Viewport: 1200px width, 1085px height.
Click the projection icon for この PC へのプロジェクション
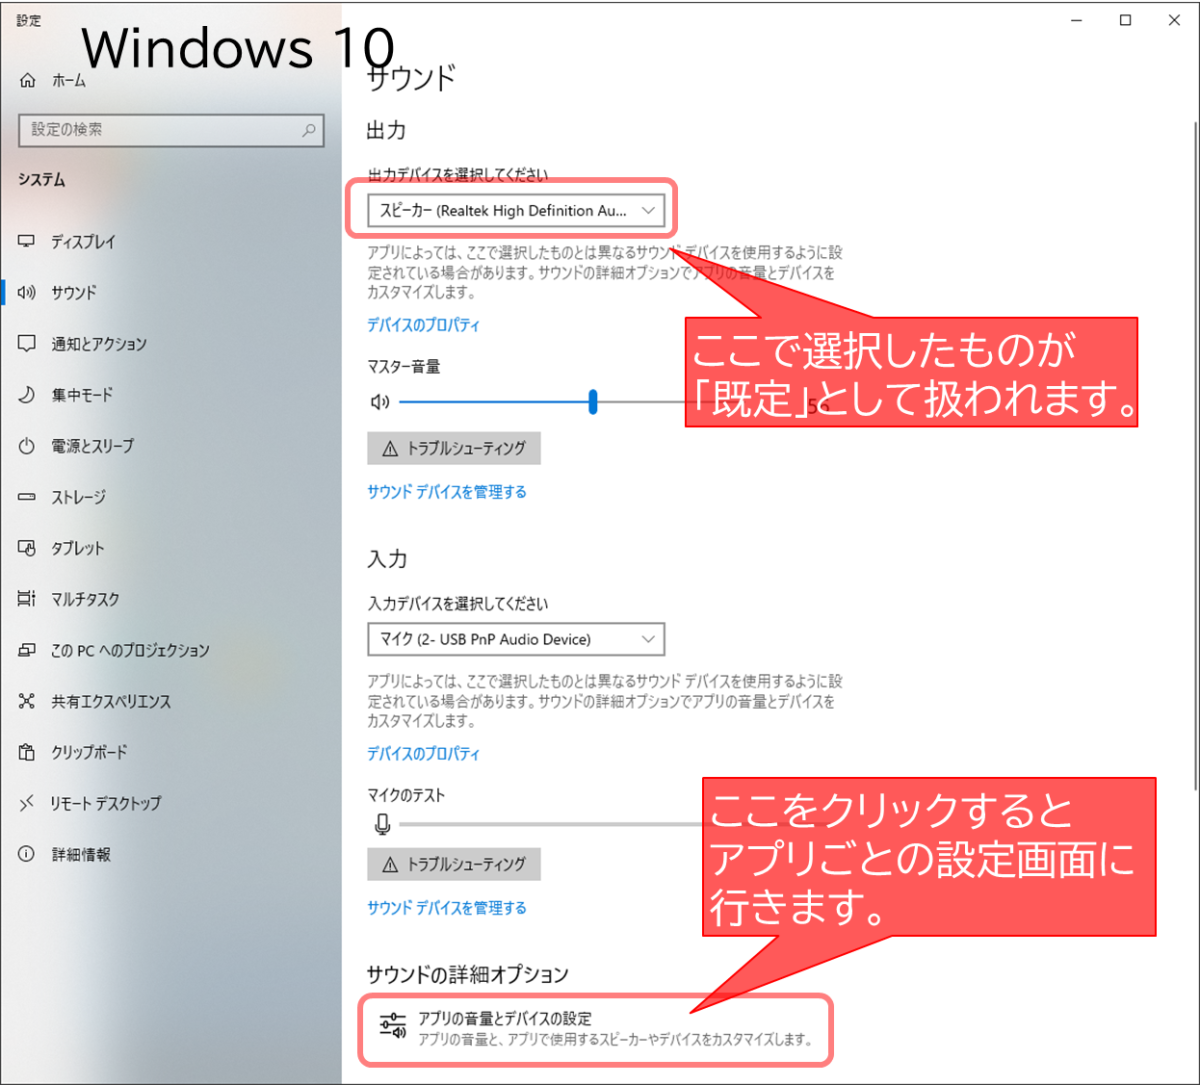pyautogui.click(x=27, y=650)
